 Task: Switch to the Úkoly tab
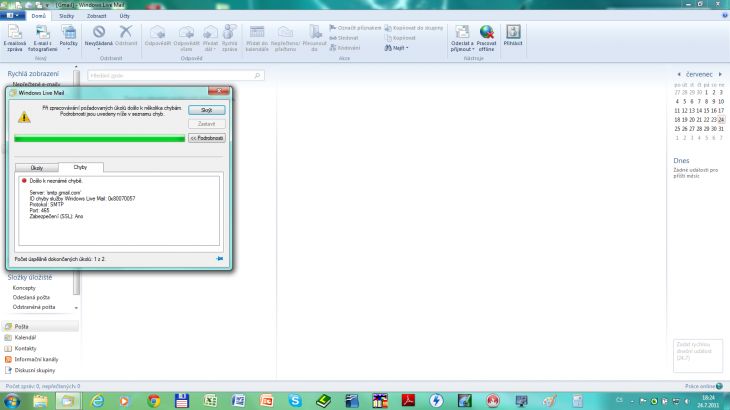pyautogui.click(x=37, y=168)
